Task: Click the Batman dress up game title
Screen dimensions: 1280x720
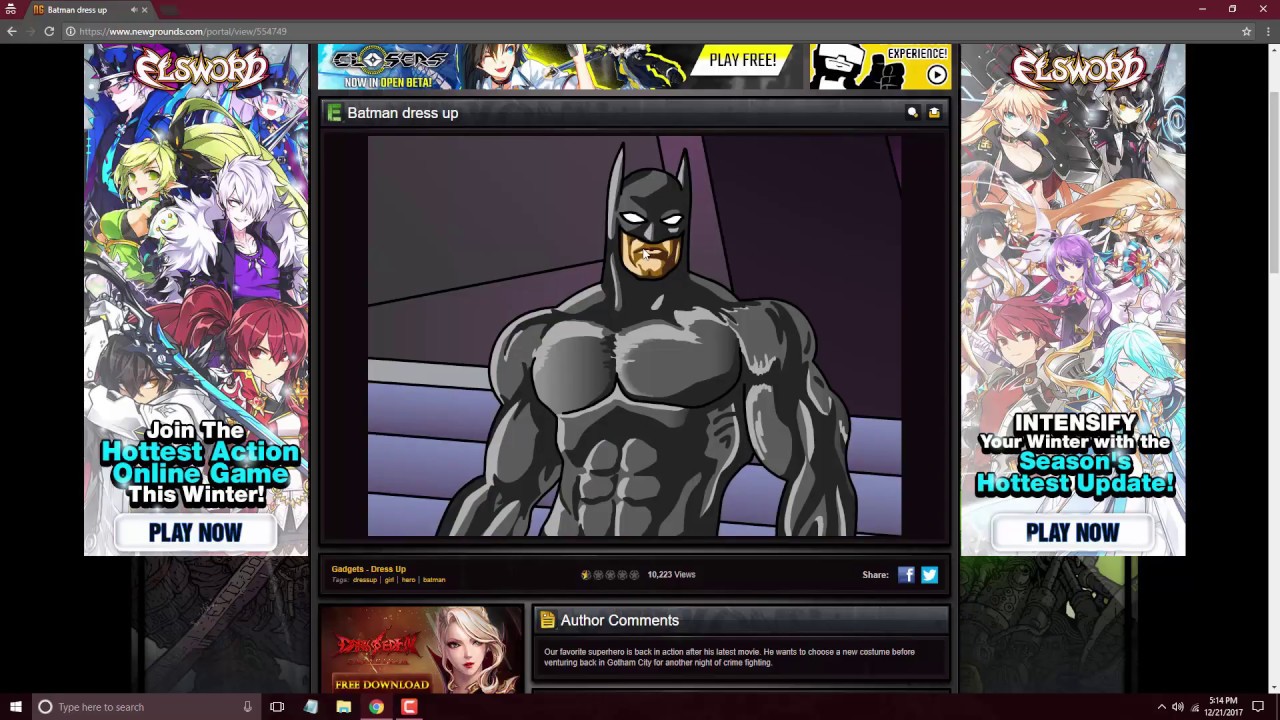Action: point(403,113)
